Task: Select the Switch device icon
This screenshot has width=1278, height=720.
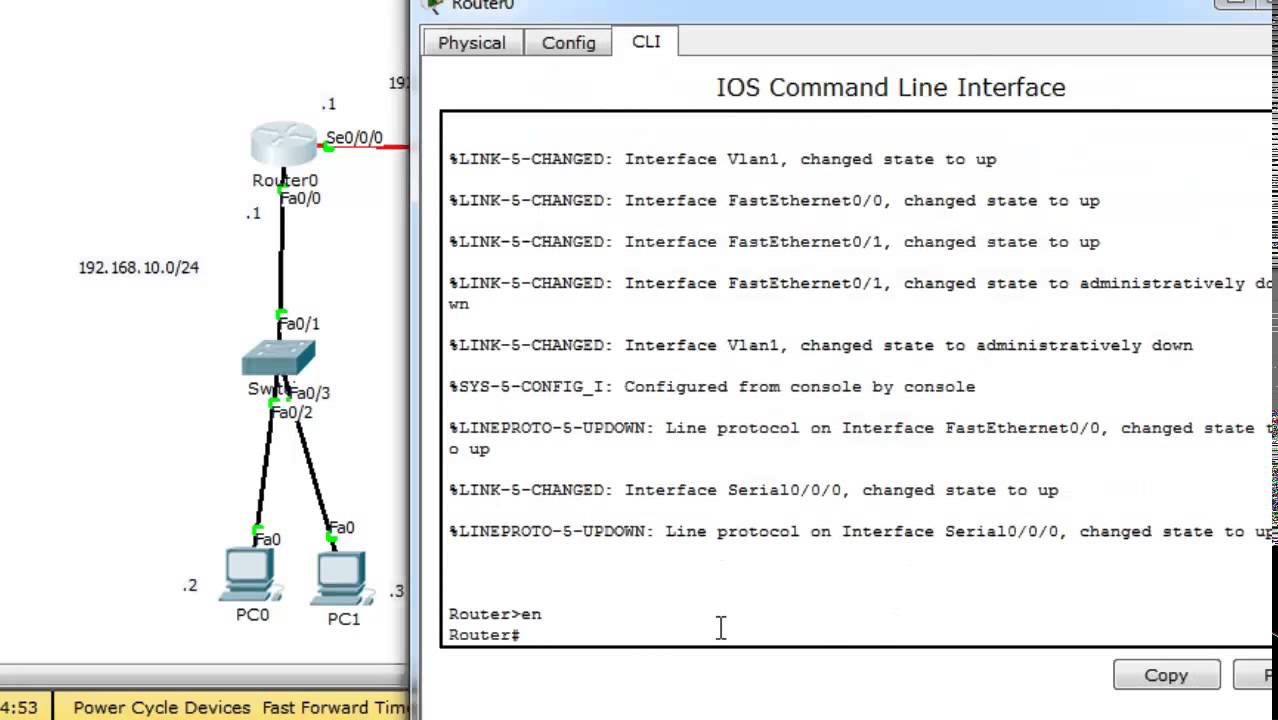Action: [279, 358]
